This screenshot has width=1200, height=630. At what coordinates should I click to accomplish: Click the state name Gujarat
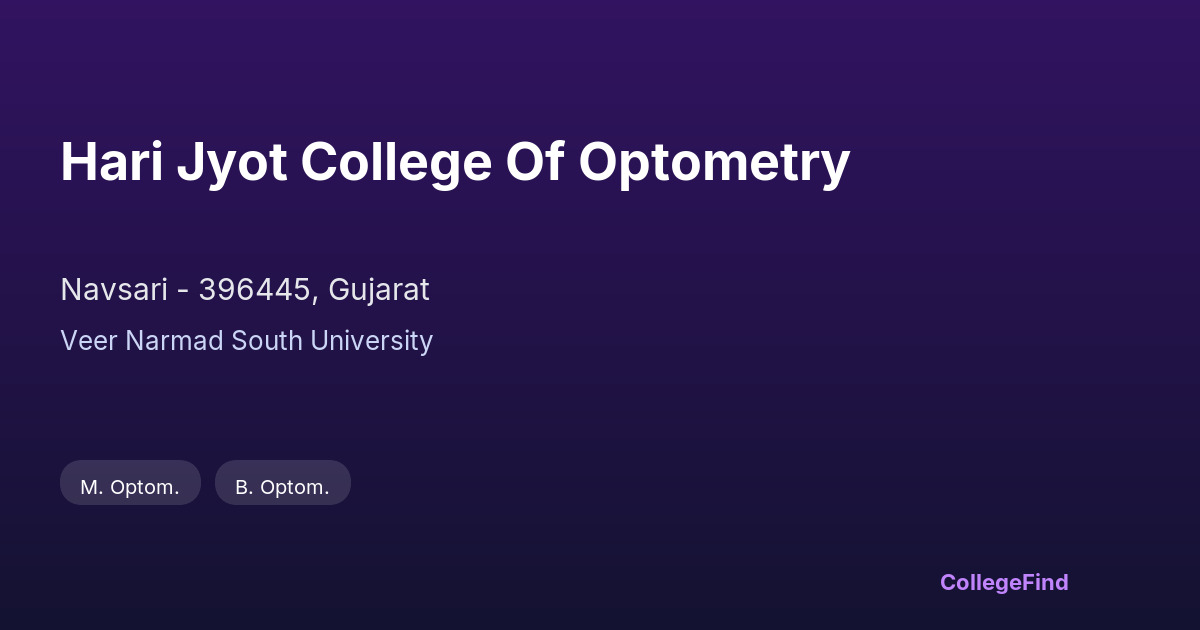pyautogui.click(x=379, y=290)
